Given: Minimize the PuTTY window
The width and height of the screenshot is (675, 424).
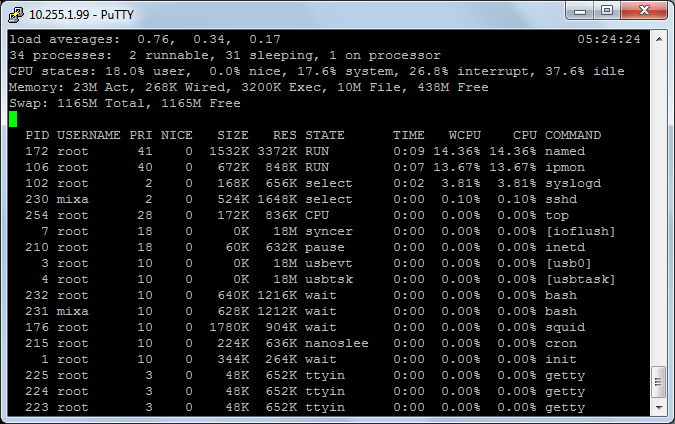Looking at the screenshot, I should pyautogui.click(x=579, y=11).
